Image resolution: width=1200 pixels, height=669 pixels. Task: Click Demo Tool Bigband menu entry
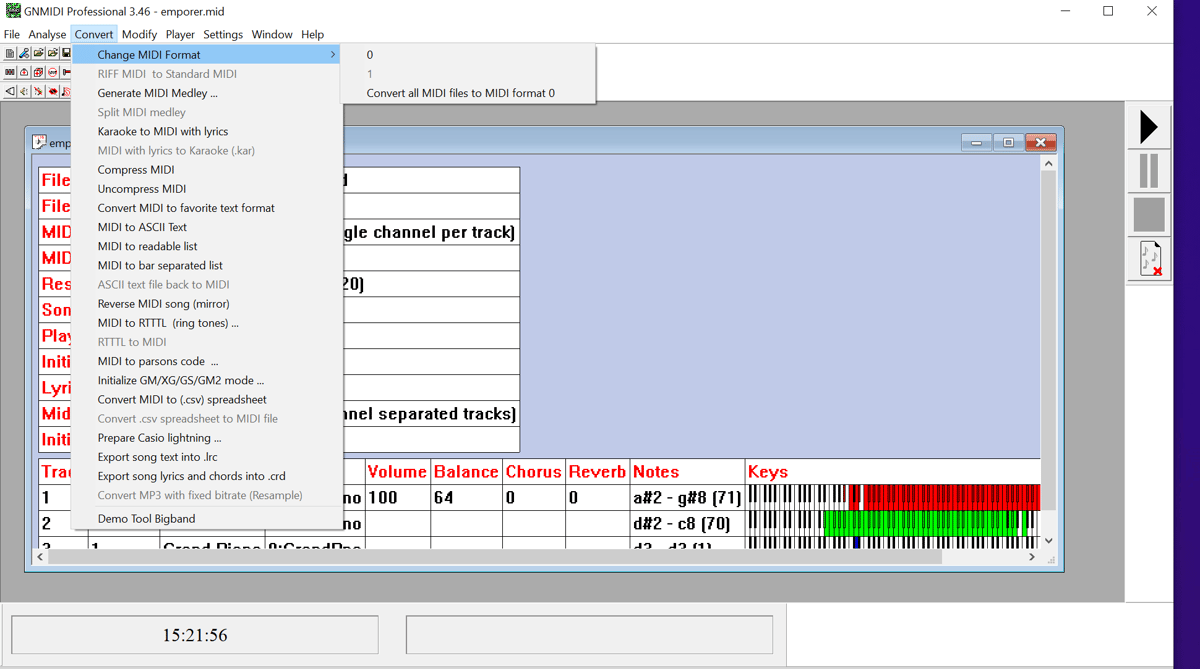146,519
